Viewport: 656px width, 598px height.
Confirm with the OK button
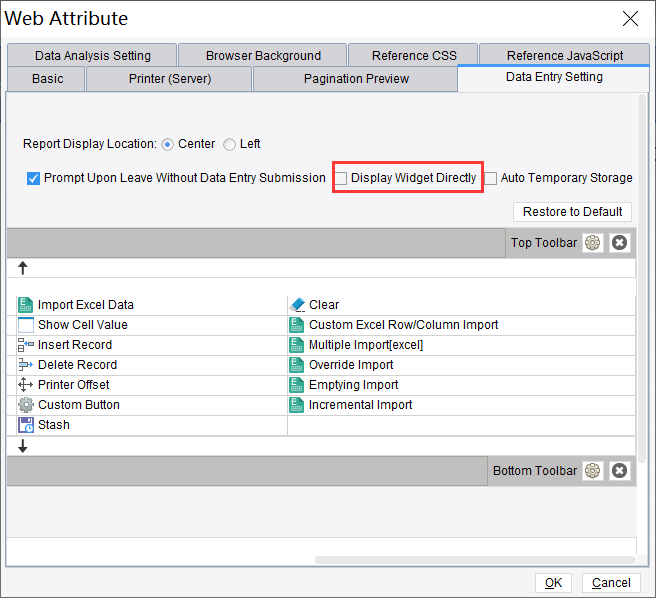click(x=553, y=583)
